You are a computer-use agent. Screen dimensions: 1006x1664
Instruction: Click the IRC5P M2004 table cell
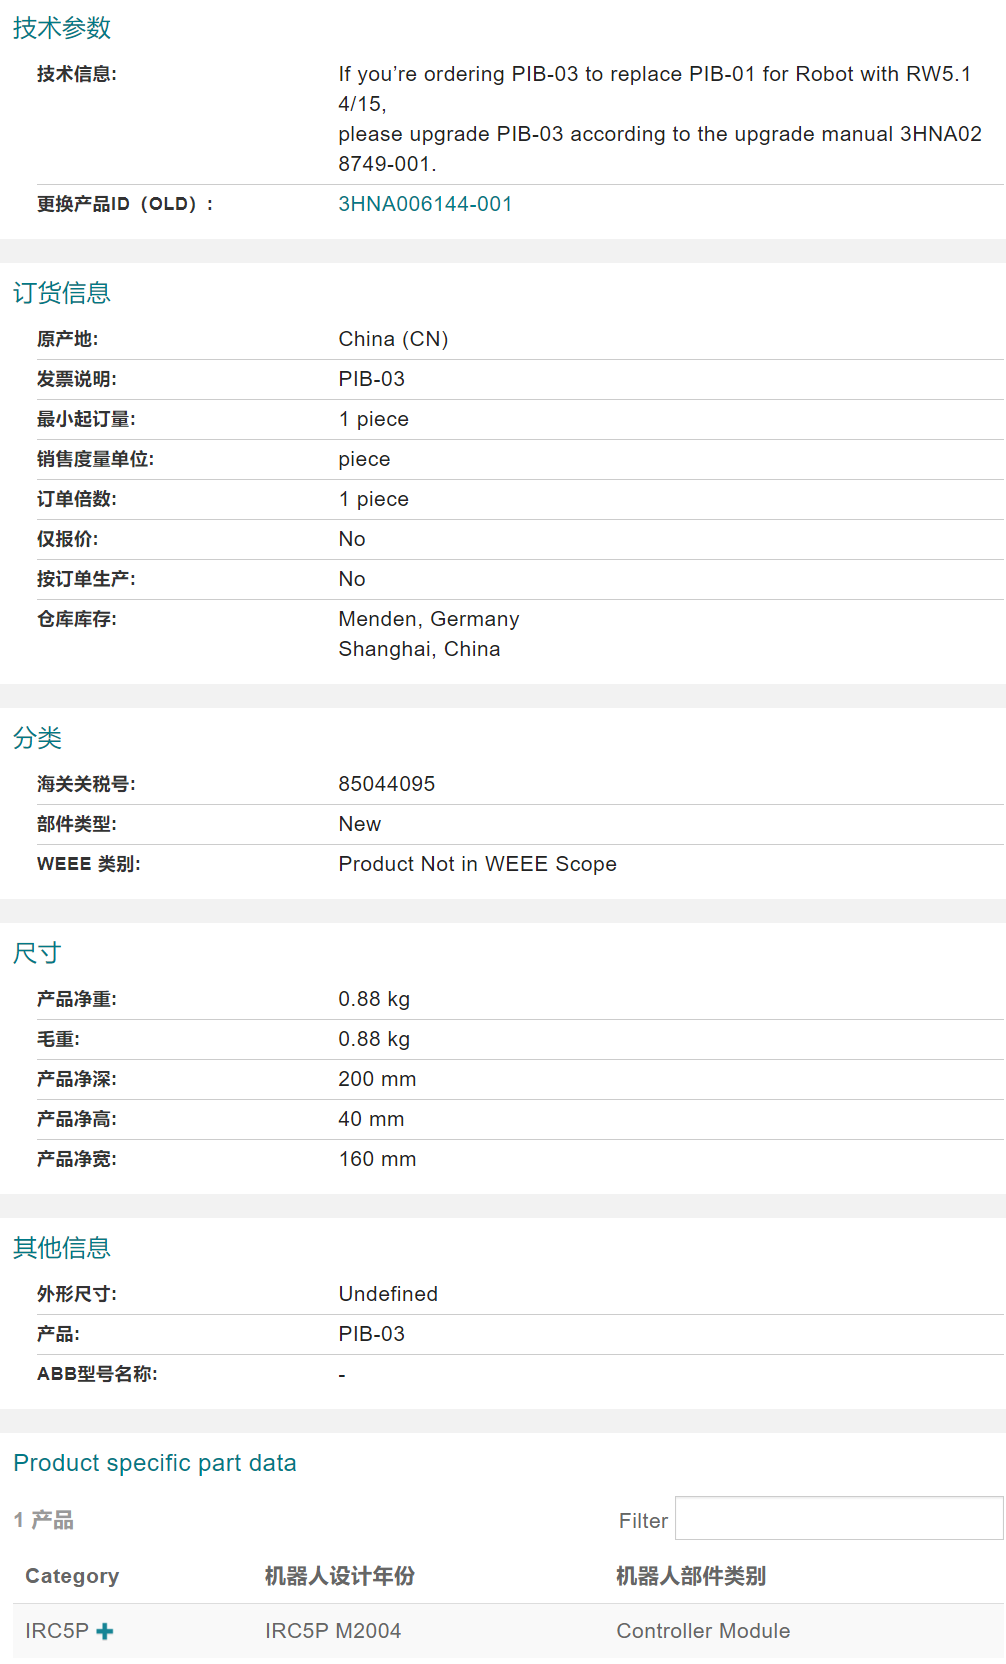[x=333, y=1631]
